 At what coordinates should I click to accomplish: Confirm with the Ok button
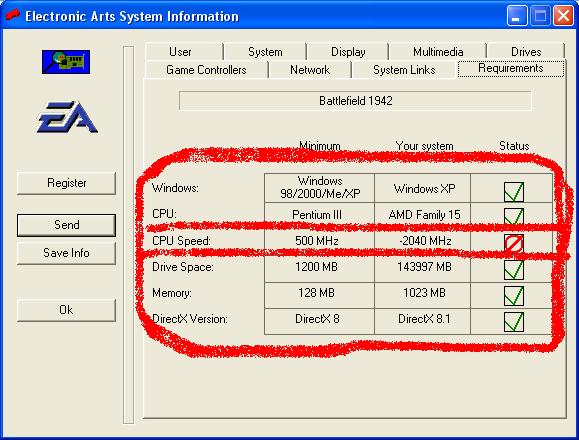[66, 310]
